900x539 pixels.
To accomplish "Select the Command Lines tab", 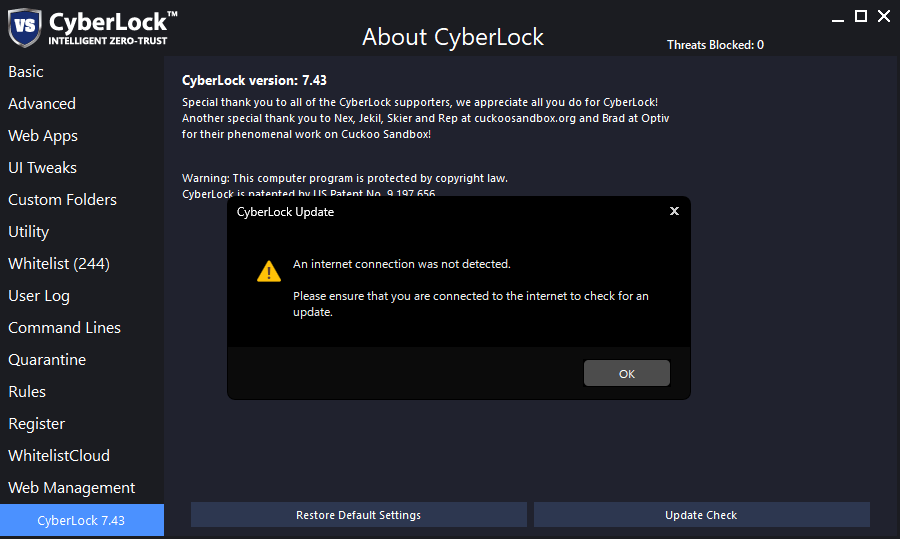I will click(64, 328).
